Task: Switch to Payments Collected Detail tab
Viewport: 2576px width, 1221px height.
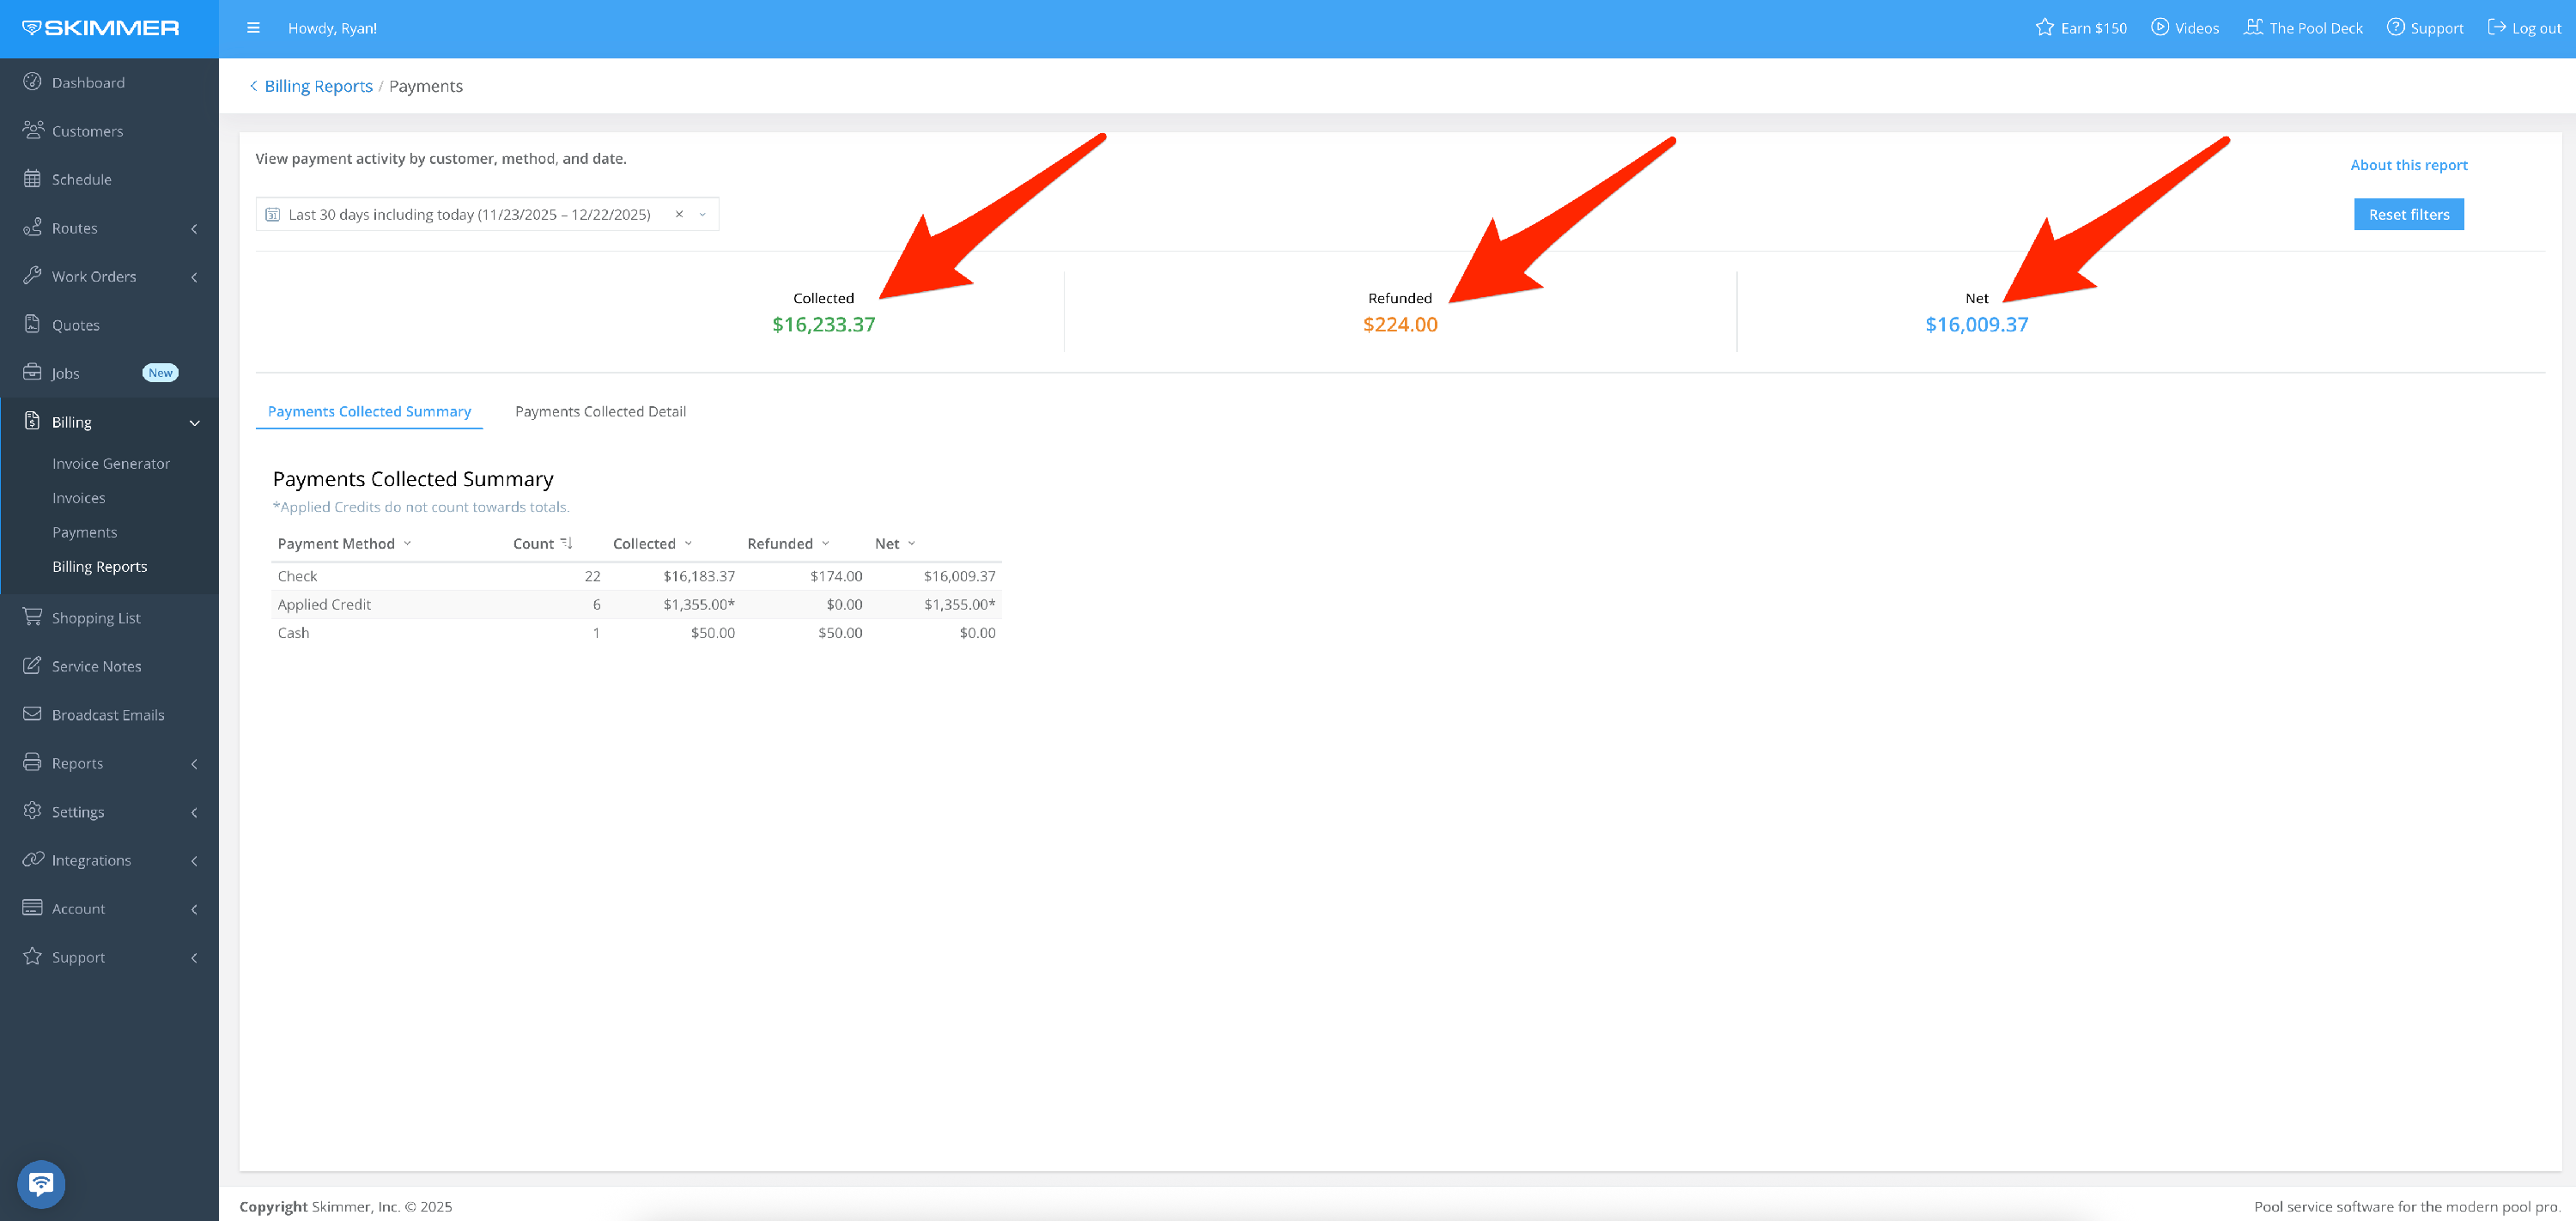Action: [x=600, y=411]
